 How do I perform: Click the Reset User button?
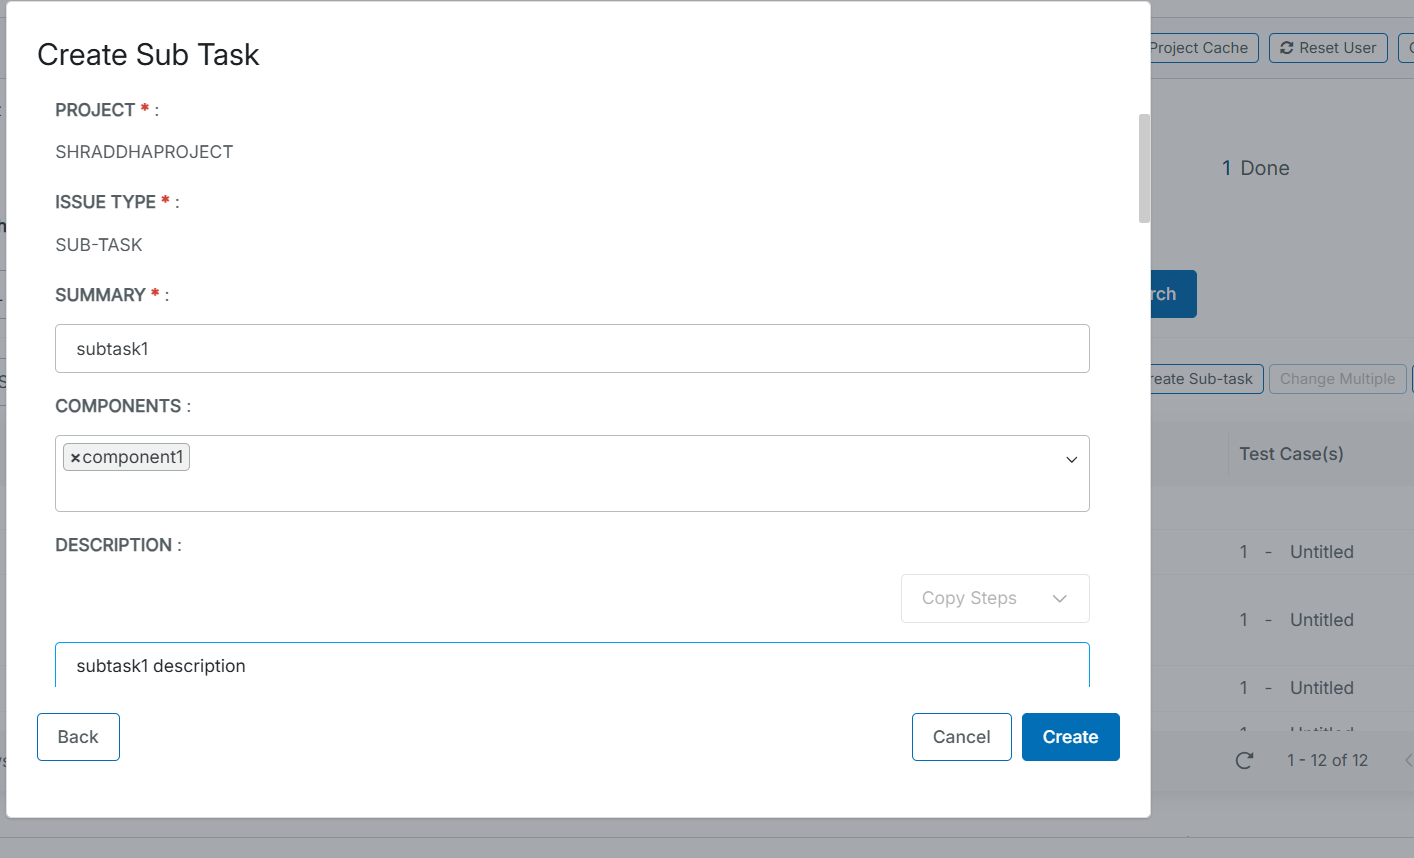tap(1328, 47)
